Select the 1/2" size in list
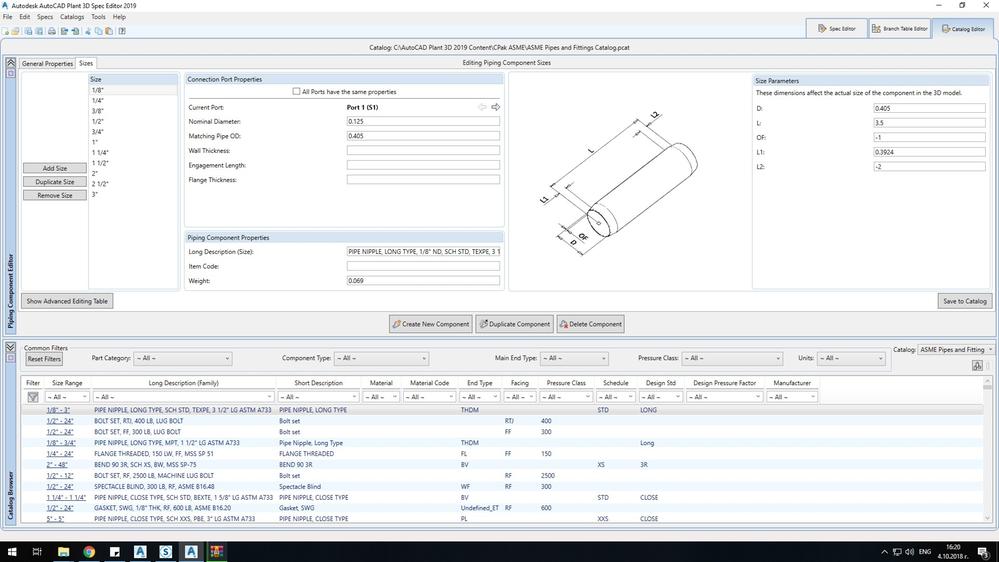999x562 pixels. [x=97, y=121]
